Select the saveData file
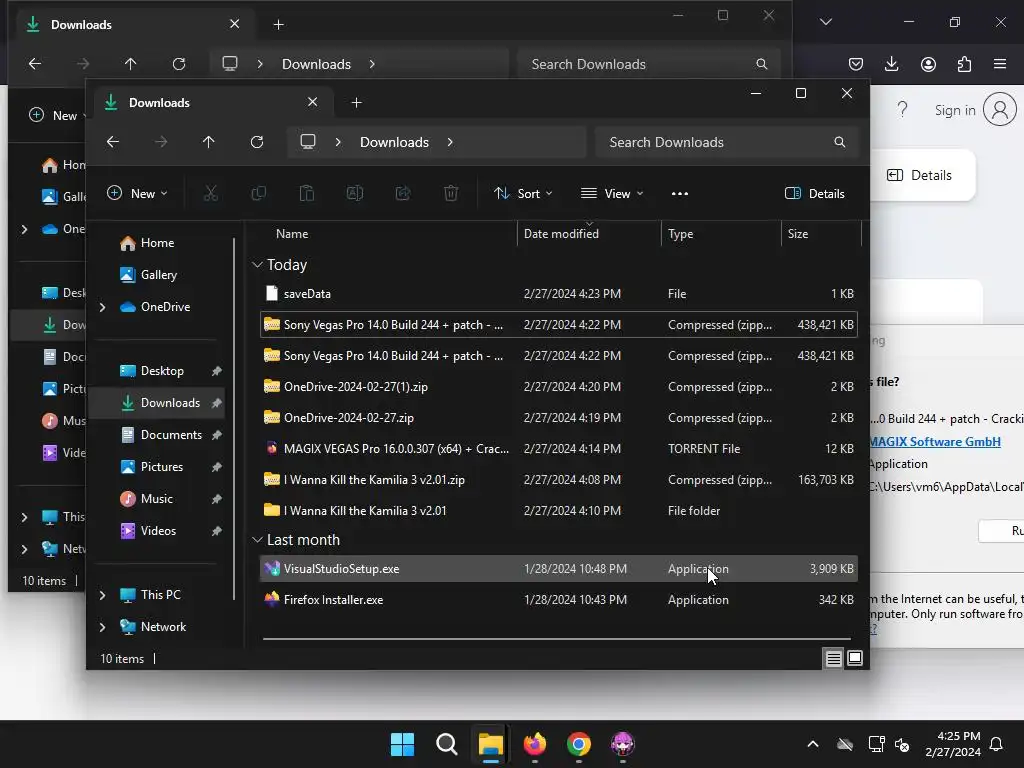The image size is (1024, 768). pos(558,294)
